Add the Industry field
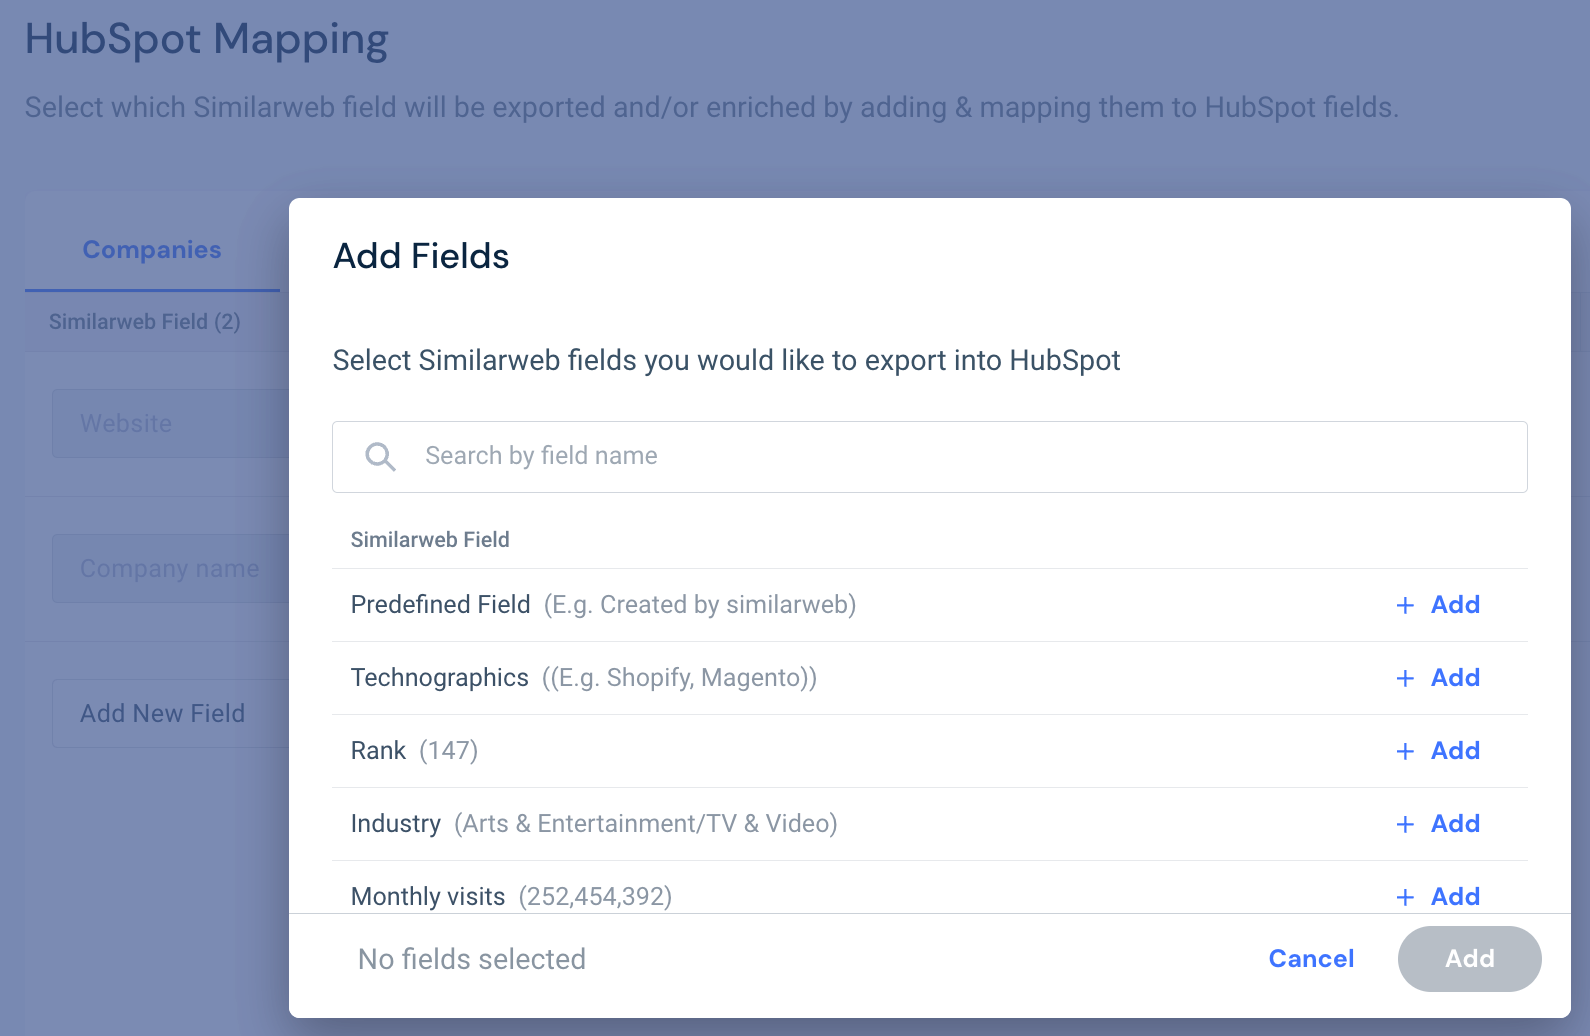Viewport: 1590px width, 1036px height. [x=1438, y=824]
